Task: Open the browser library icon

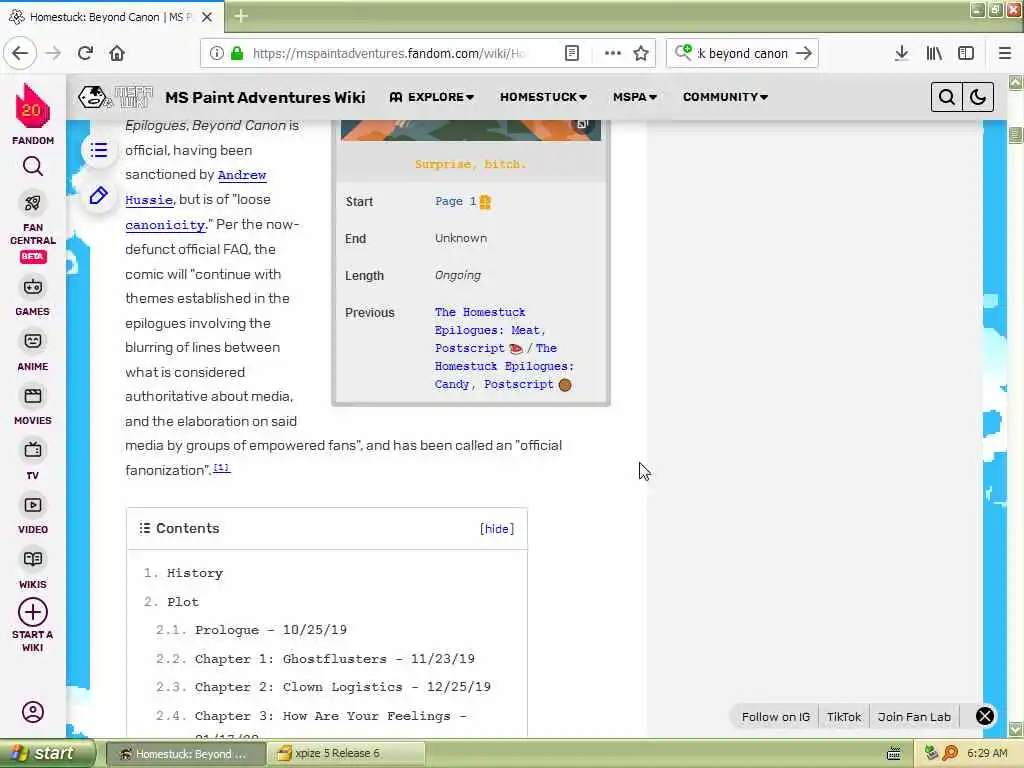Action: (x=934, y=53)
